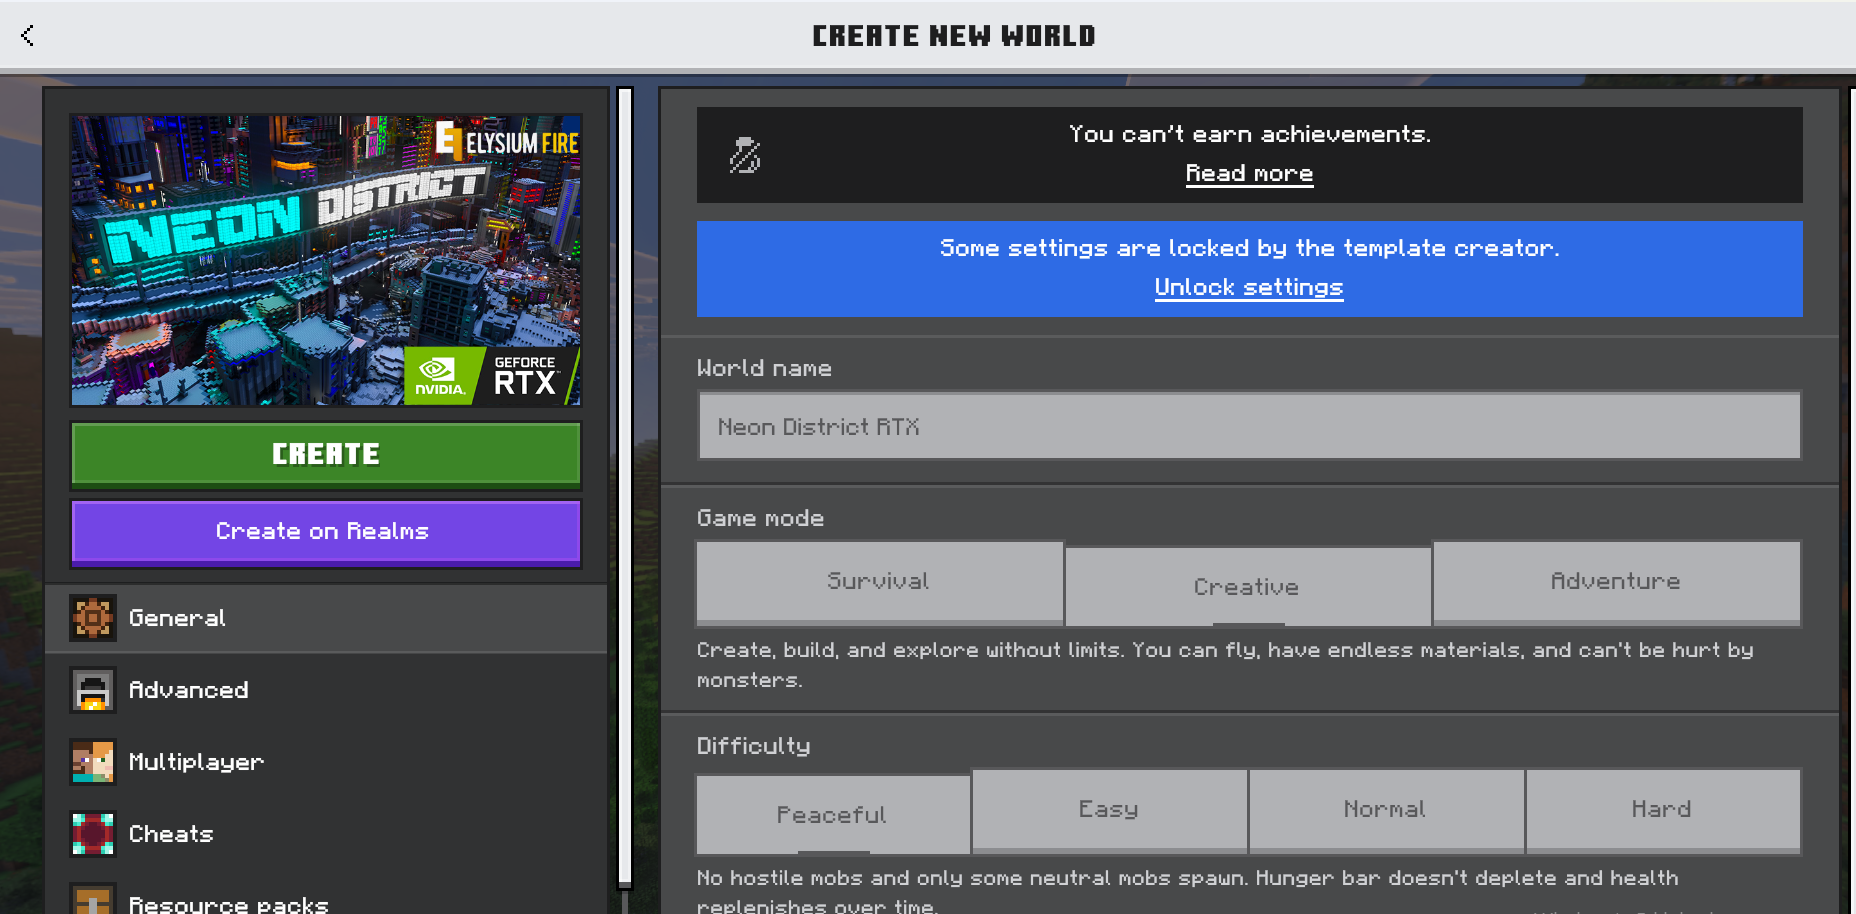Image resolution: width=1856 pixels, height=914 pixels.
Task: Select Creative game mode
Action: 1248,586
